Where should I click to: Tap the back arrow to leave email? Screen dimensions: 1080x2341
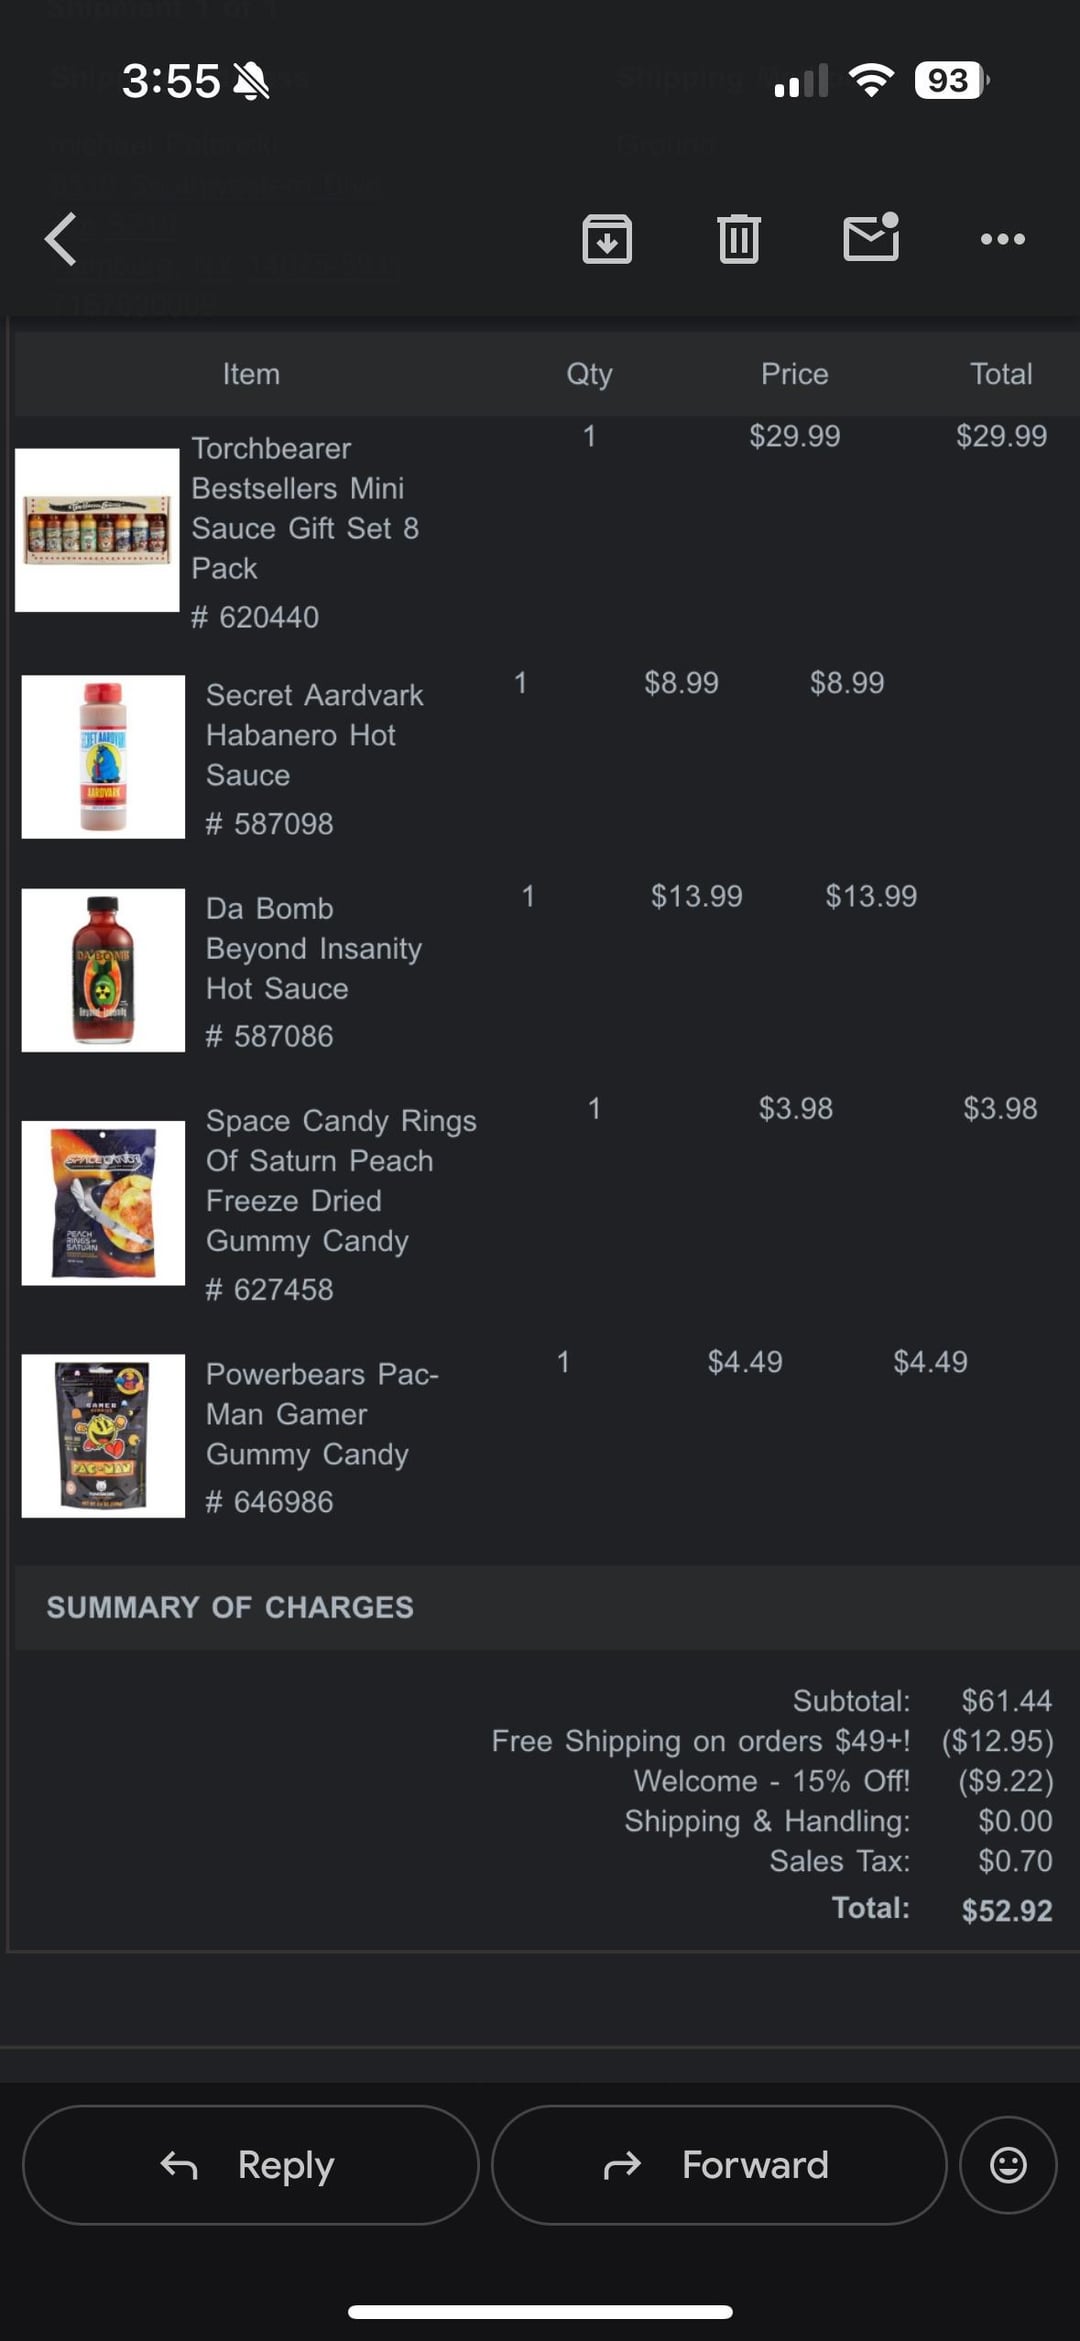pyautogui.click(x=62, y=239)
